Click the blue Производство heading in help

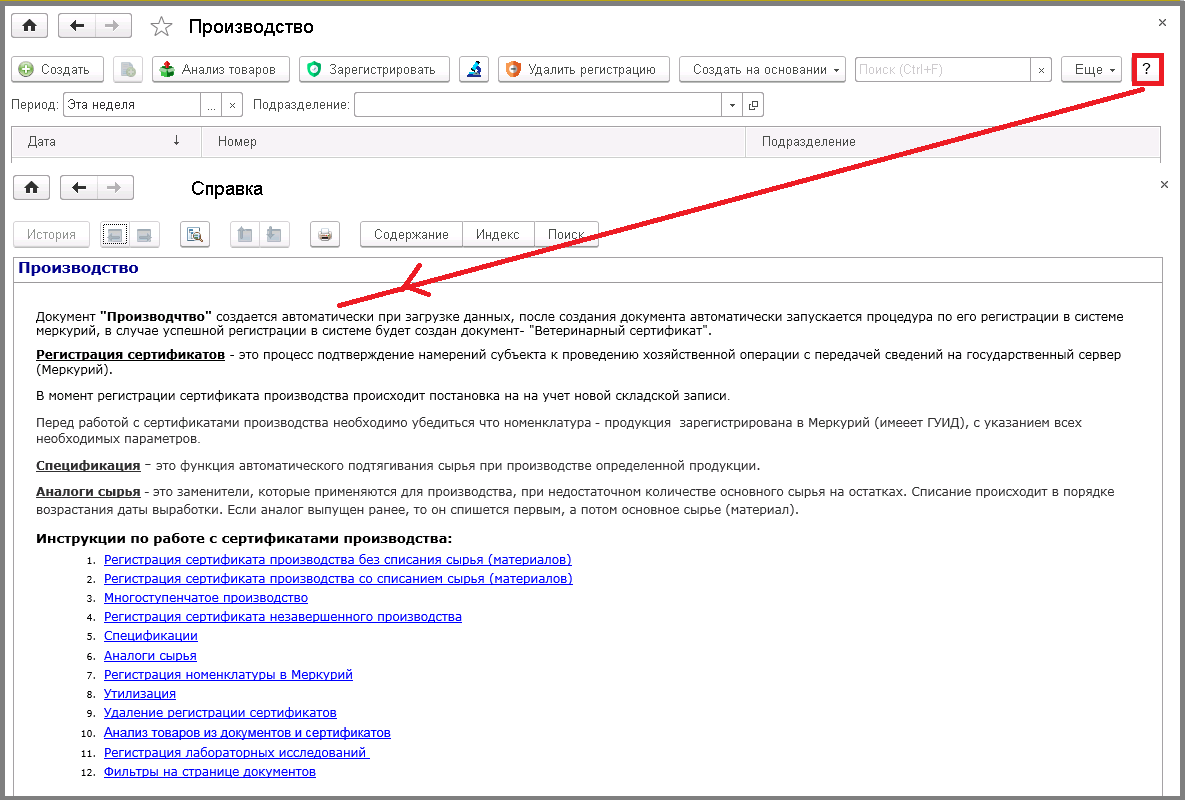point(79,268)
